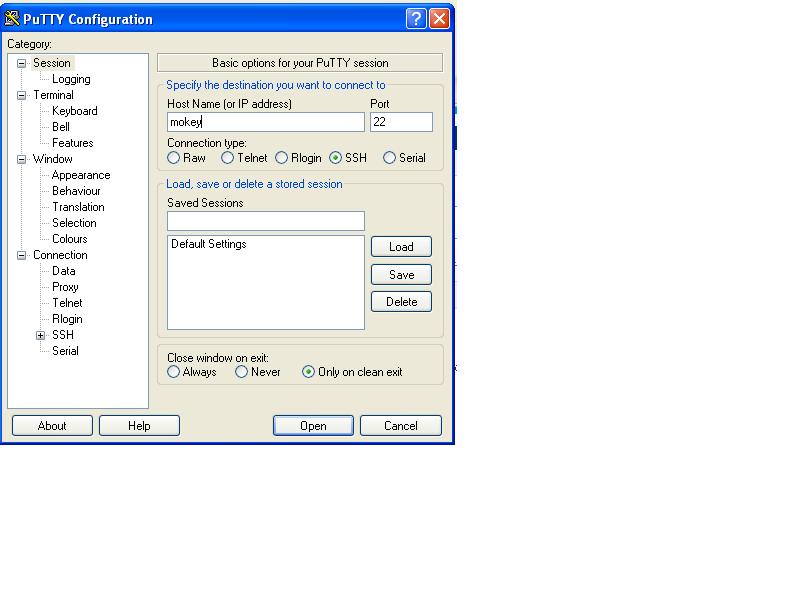Viewport: 800px width, 600px height.
Task: Expand the SSH tree node
Action: point(41,335)
